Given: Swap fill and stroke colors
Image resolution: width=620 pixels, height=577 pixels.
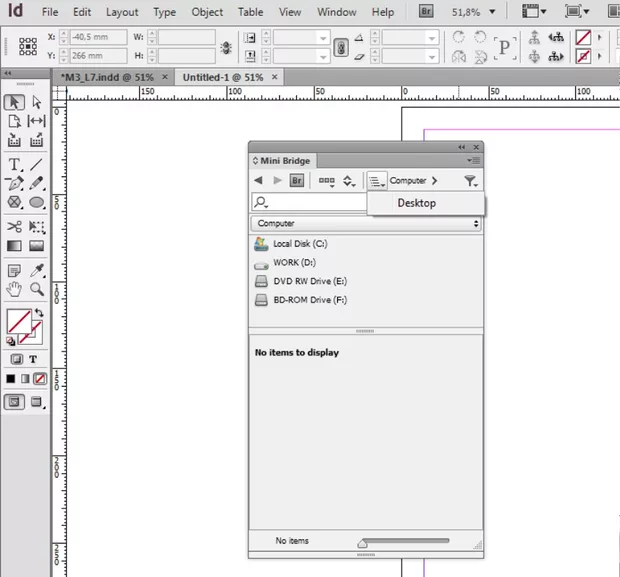Looking at the screenshot, I should pyautogui.click(x=38, y=313).
